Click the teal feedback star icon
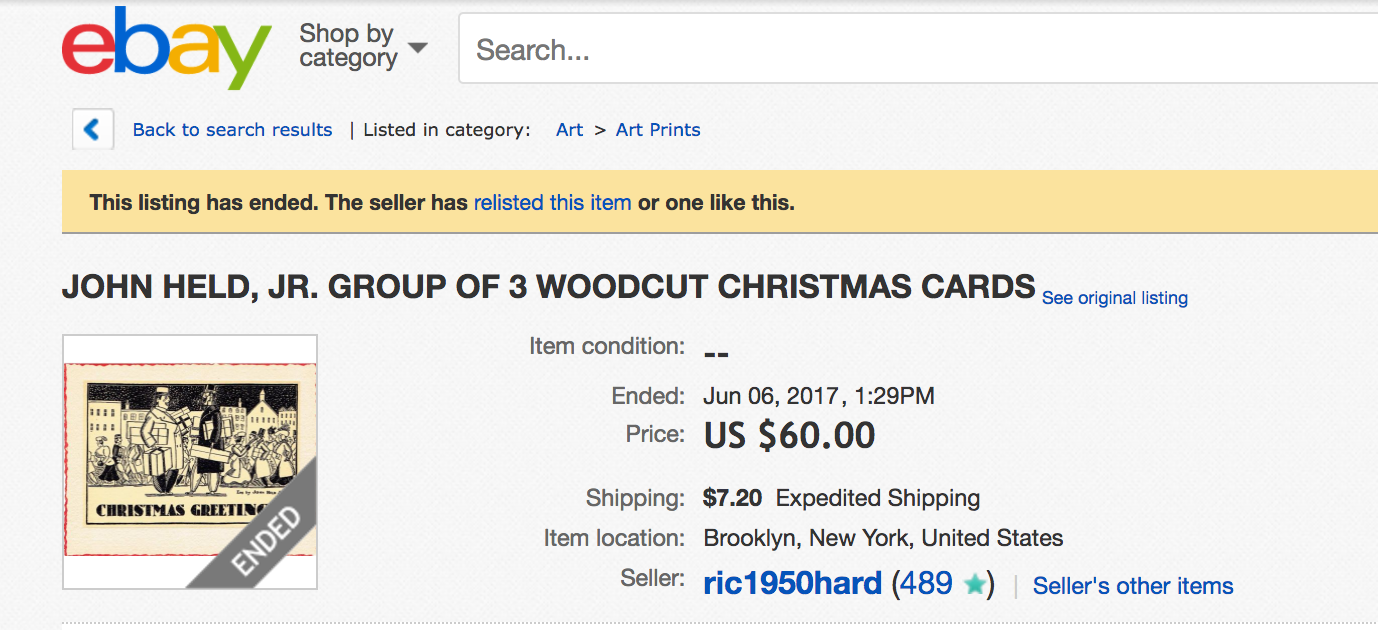 [x=974, y=585]
